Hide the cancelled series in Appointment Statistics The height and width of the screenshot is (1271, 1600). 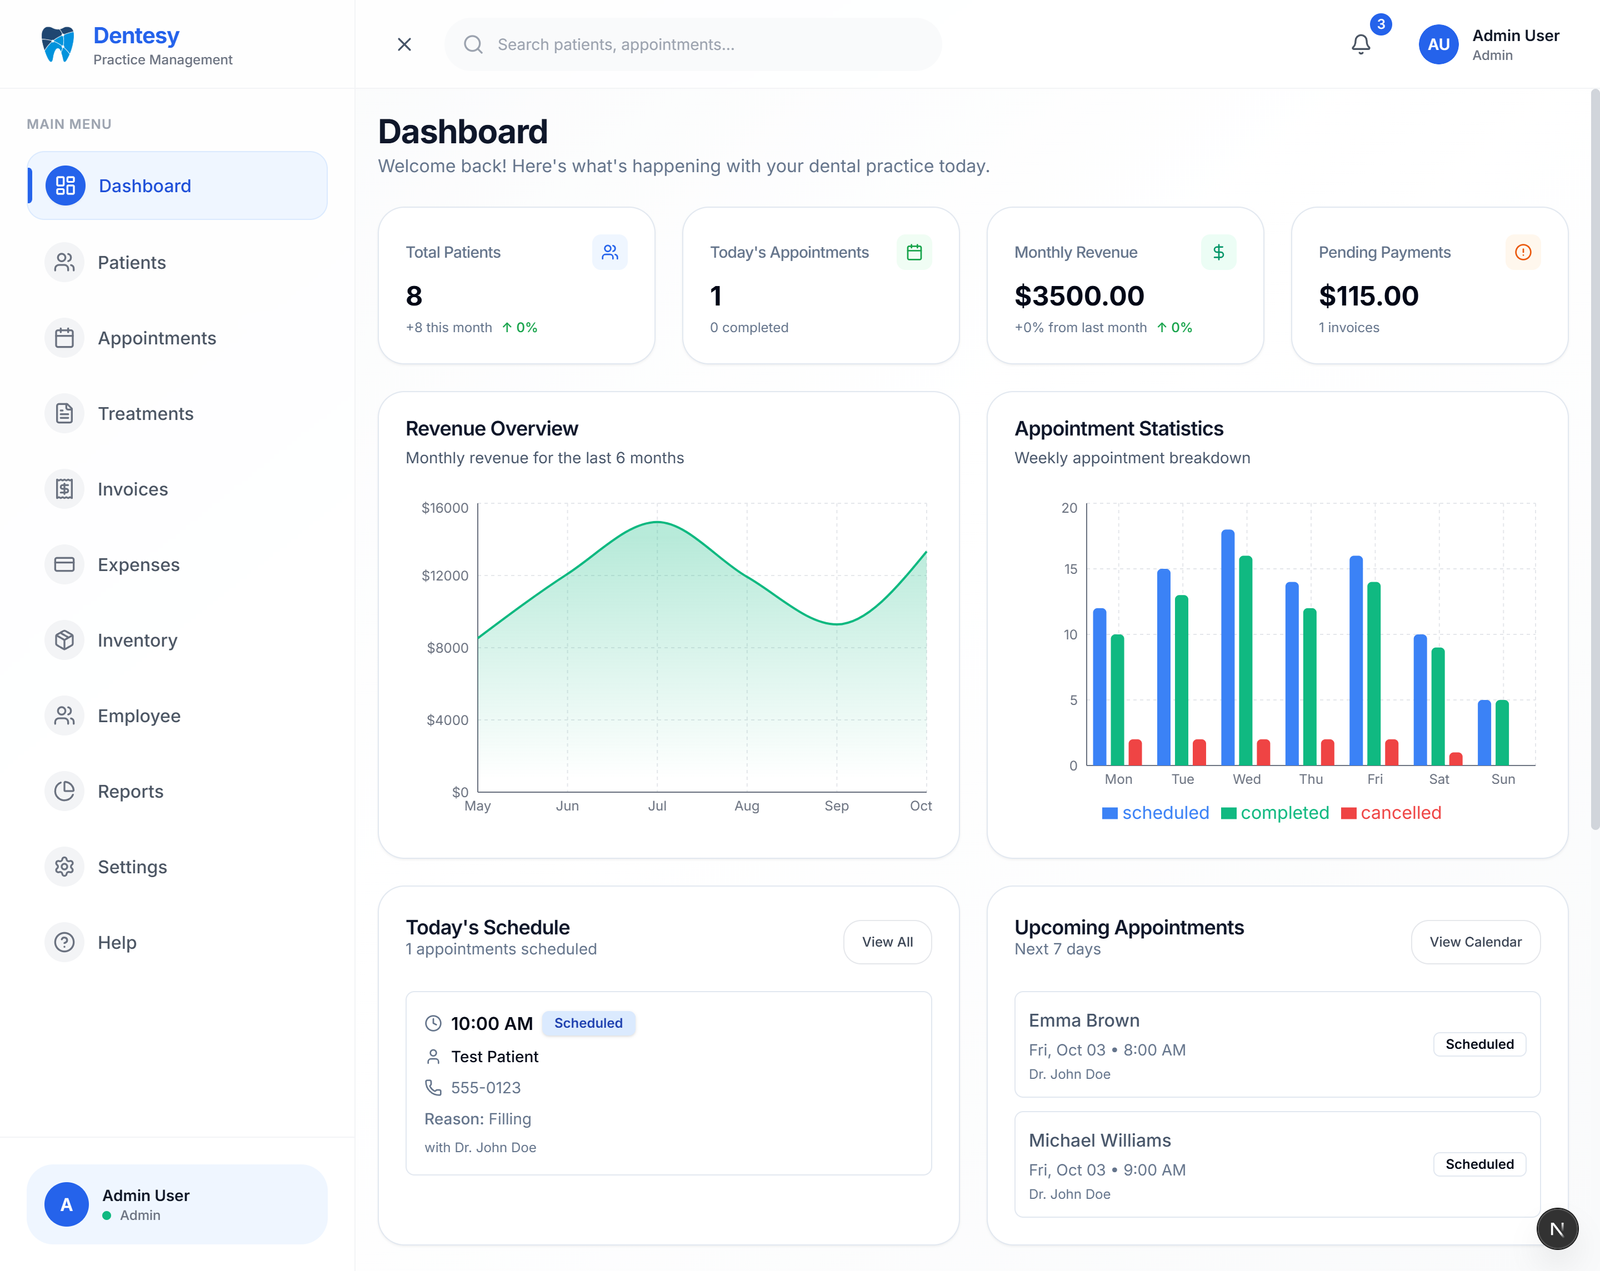click(x=1391, y=813)
